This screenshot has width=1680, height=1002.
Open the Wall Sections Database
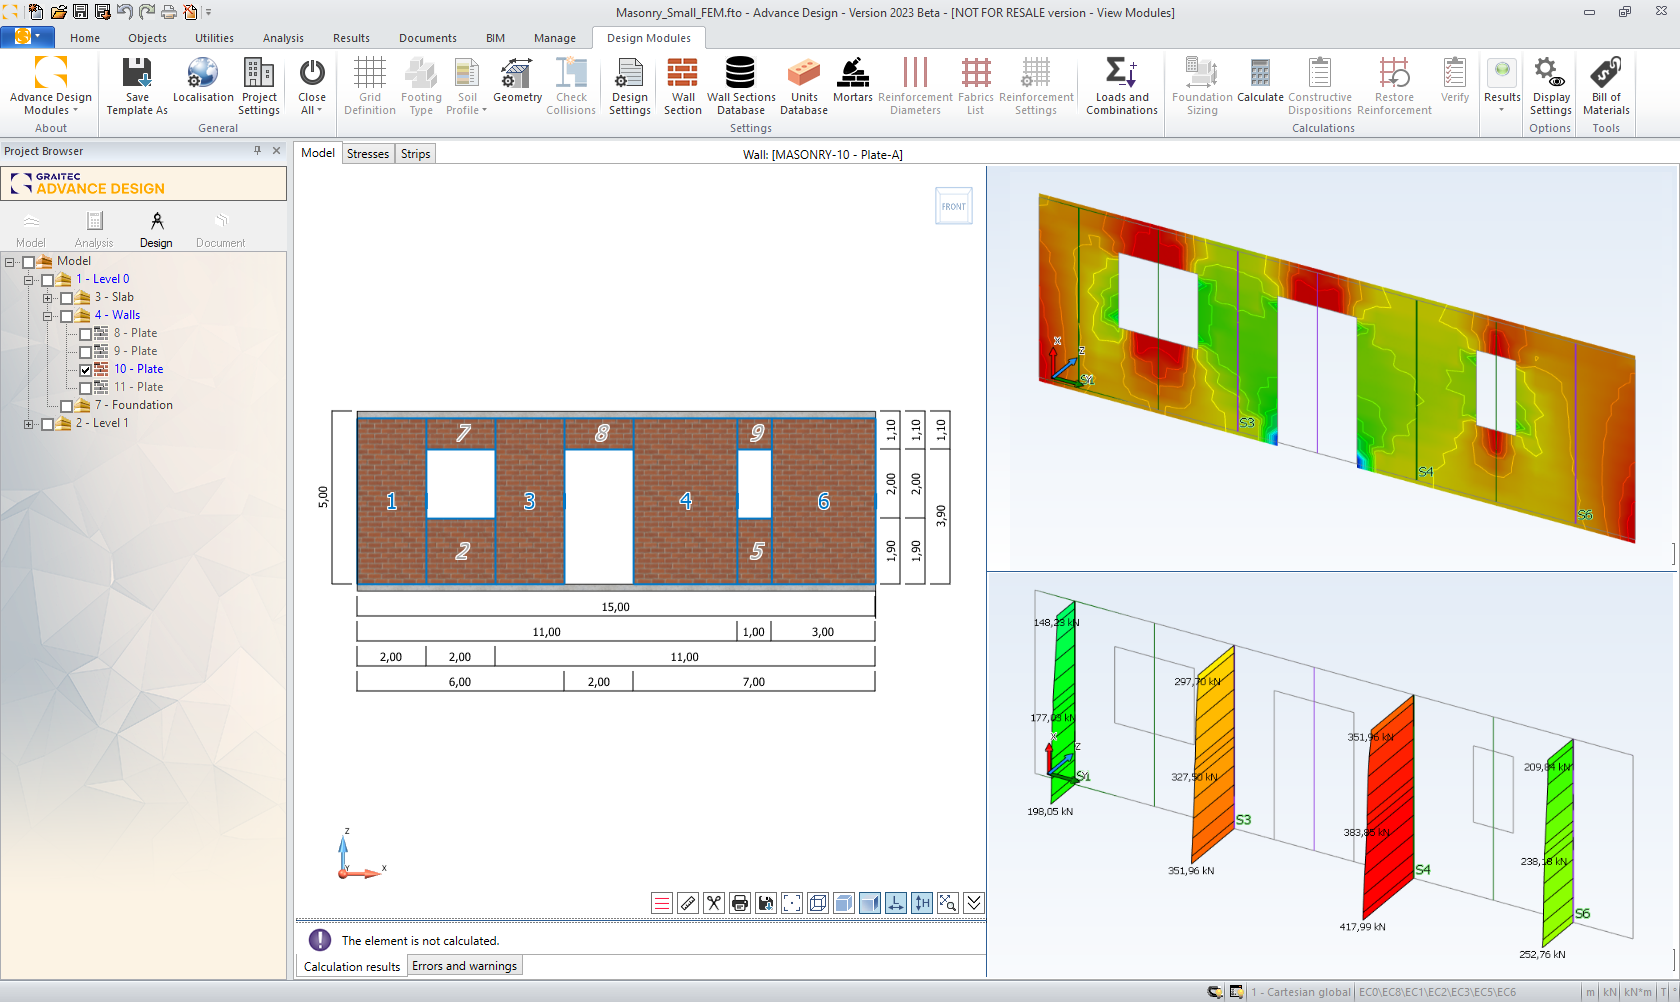pos(741,86)
